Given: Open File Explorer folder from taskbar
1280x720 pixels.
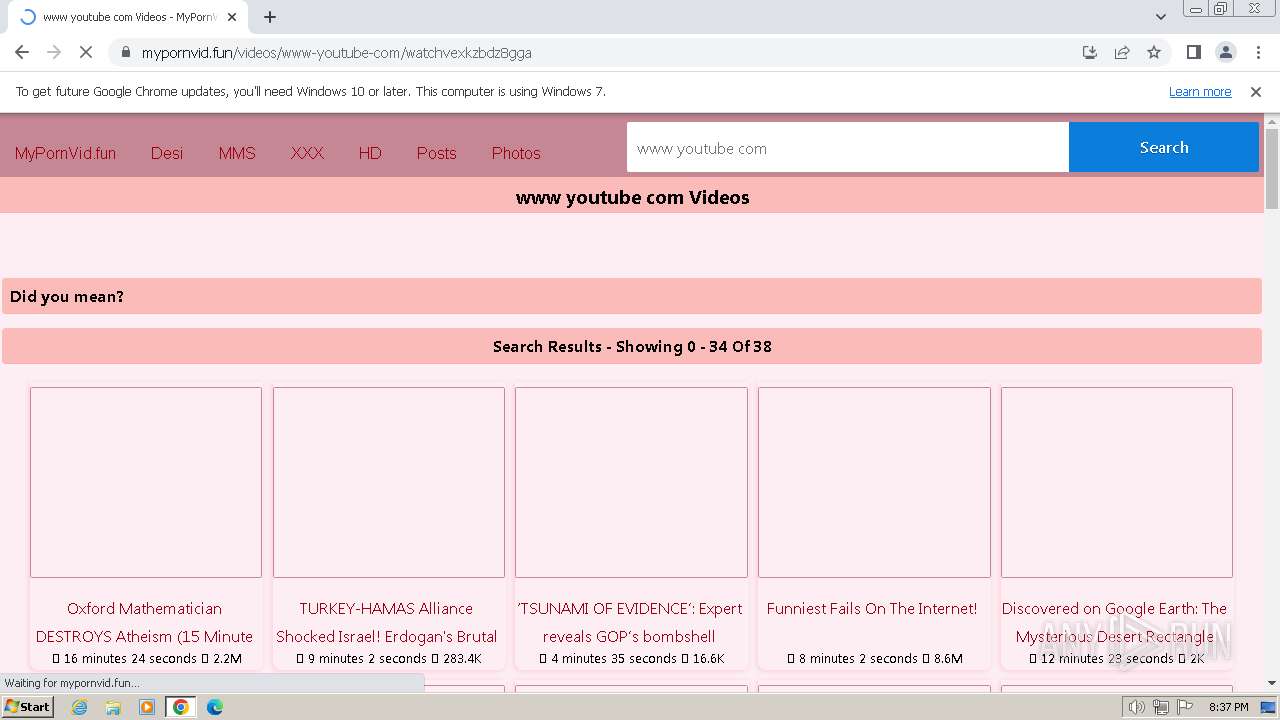Looking at the screenshot, I should point(113,707).
